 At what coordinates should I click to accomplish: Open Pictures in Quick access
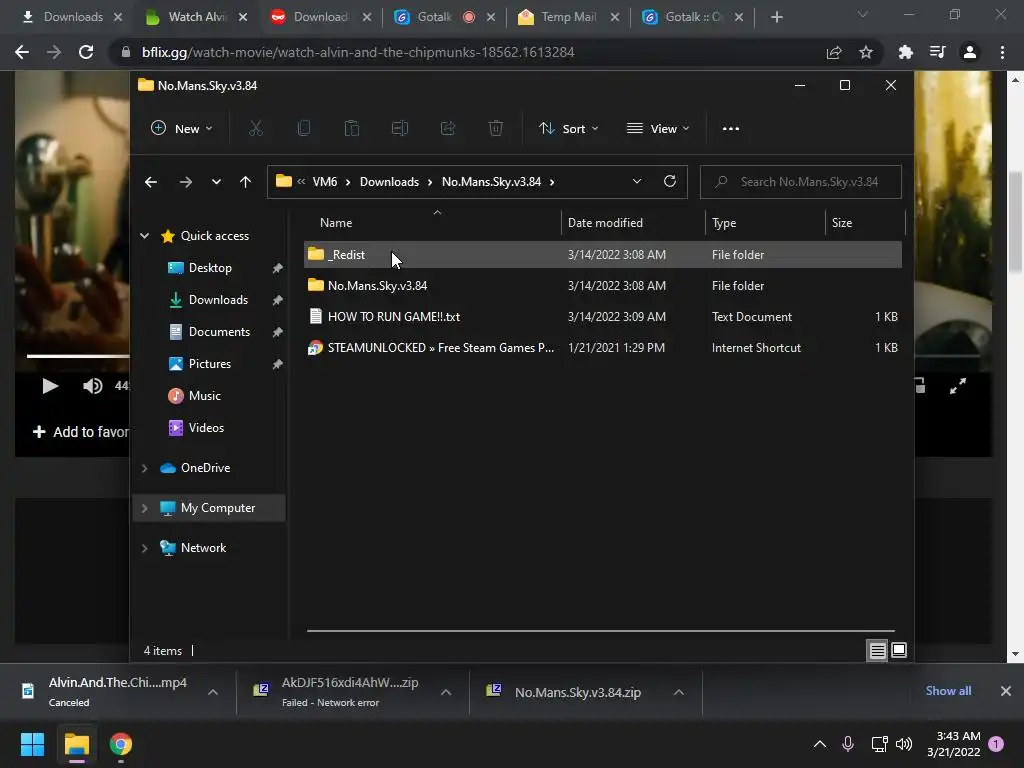point(210,364)
